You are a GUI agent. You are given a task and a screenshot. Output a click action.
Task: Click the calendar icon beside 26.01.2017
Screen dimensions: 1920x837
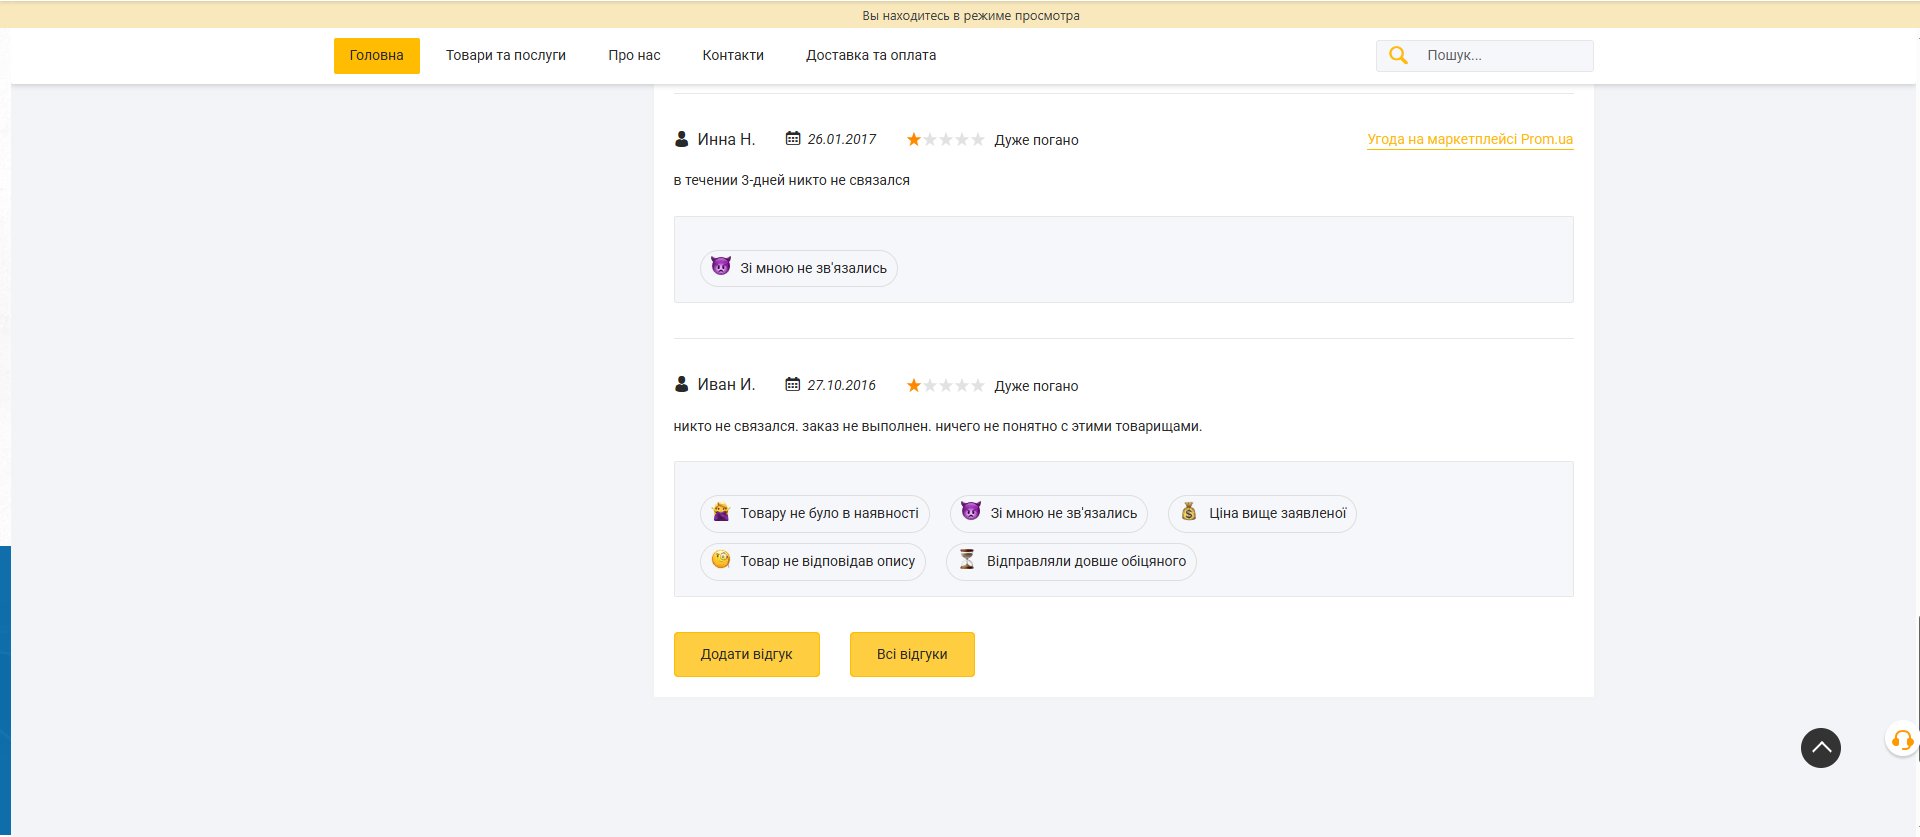793,139
